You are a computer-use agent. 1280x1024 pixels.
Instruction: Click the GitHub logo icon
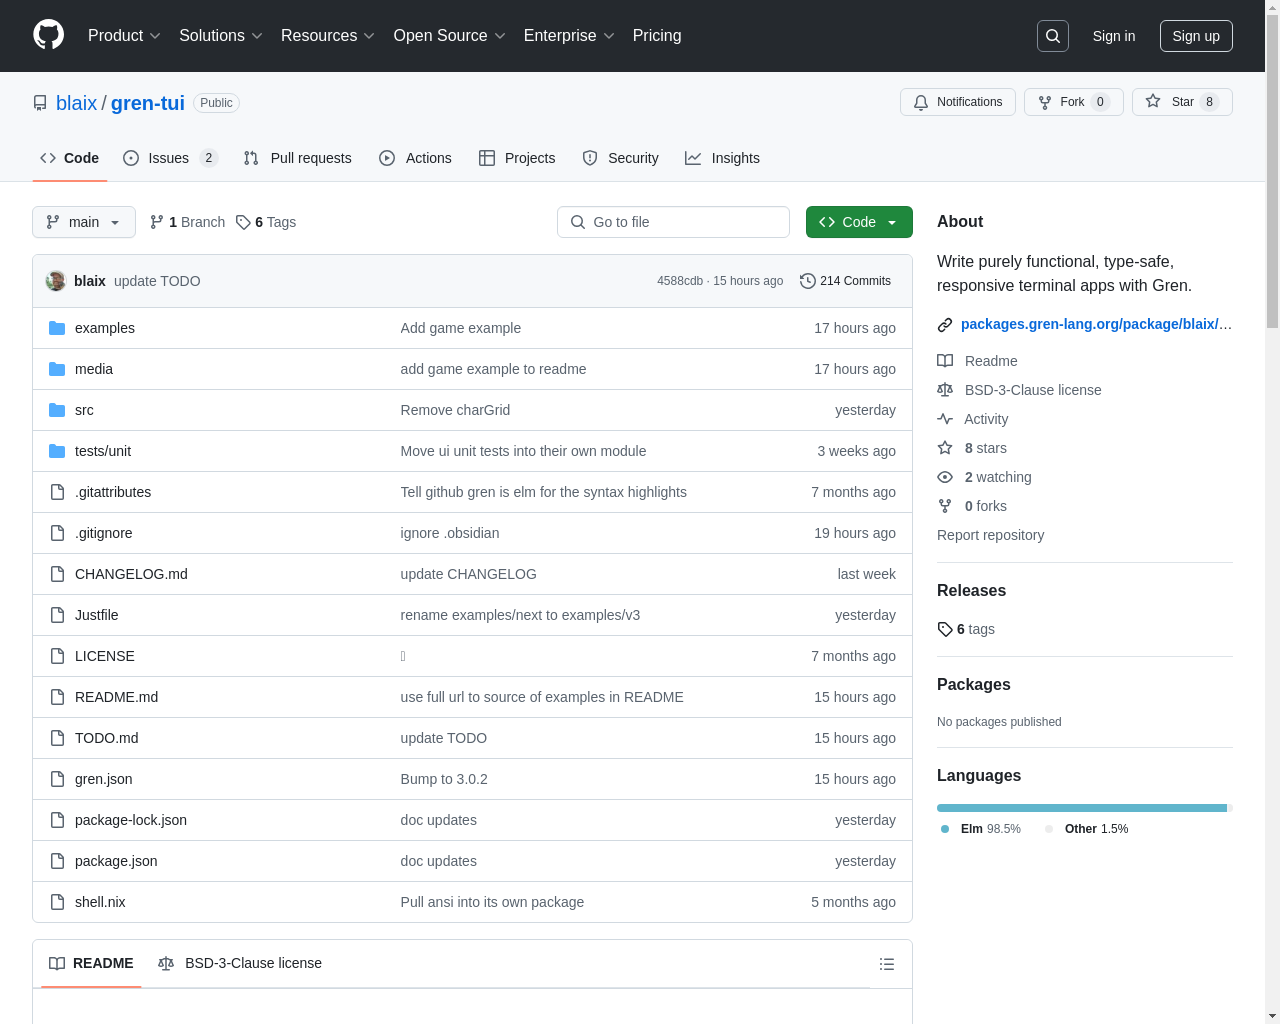[x=49, y=35]
